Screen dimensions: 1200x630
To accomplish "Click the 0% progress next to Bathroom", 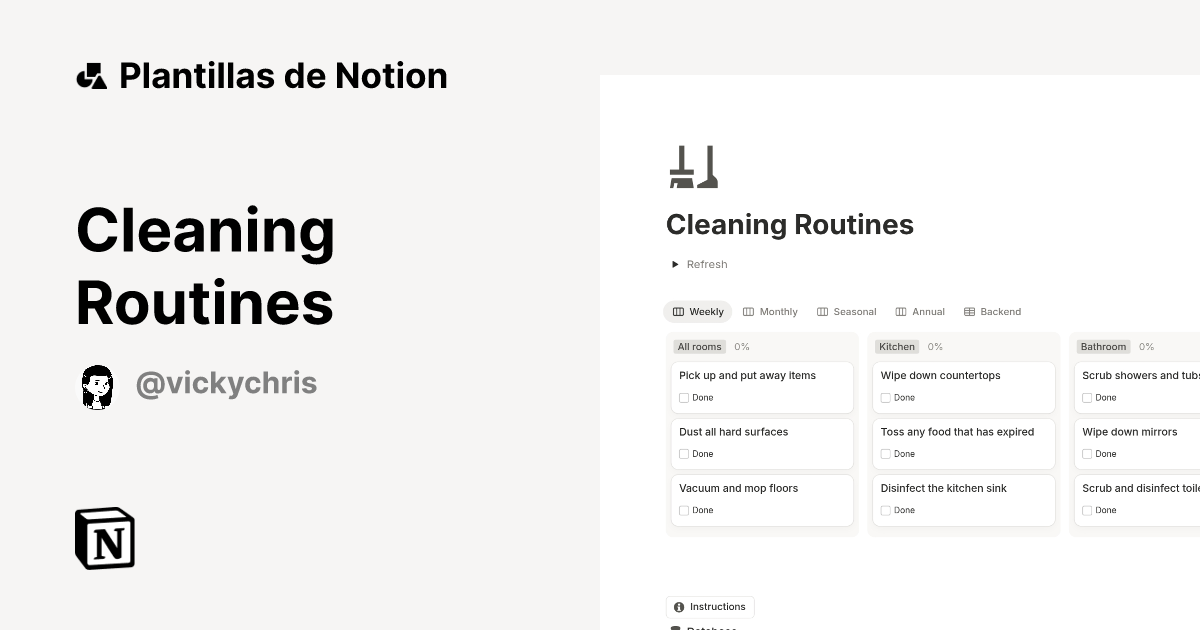I will point(1146,346).
